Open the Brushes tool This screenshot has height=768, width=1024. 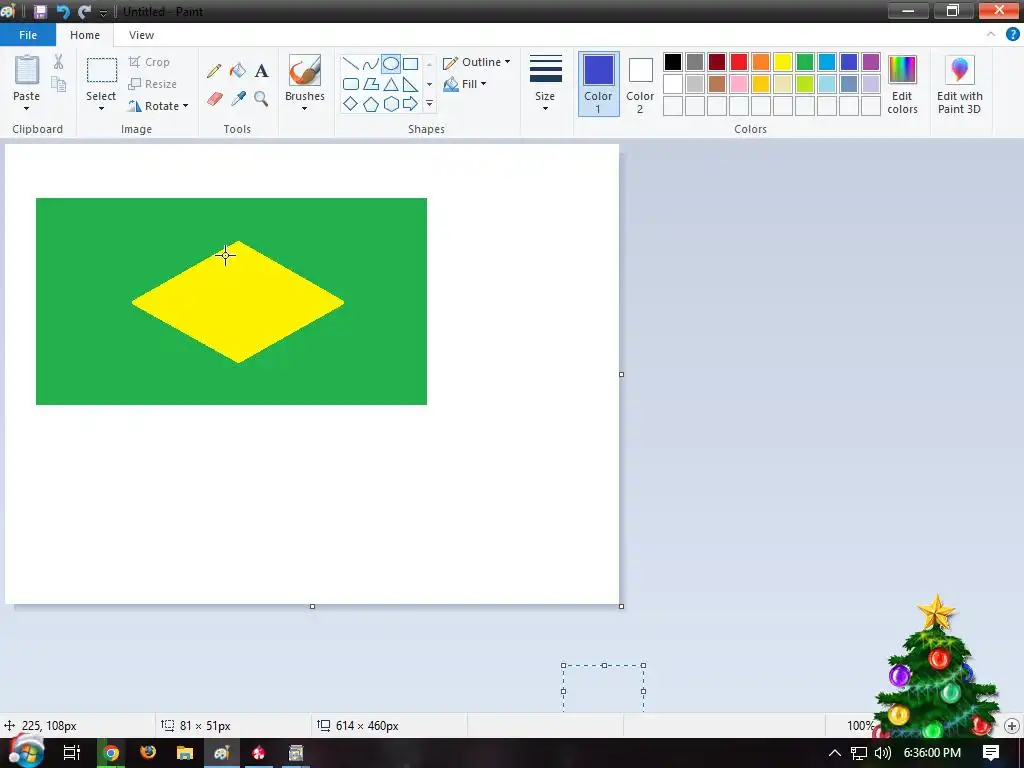(x=305, y=71)
